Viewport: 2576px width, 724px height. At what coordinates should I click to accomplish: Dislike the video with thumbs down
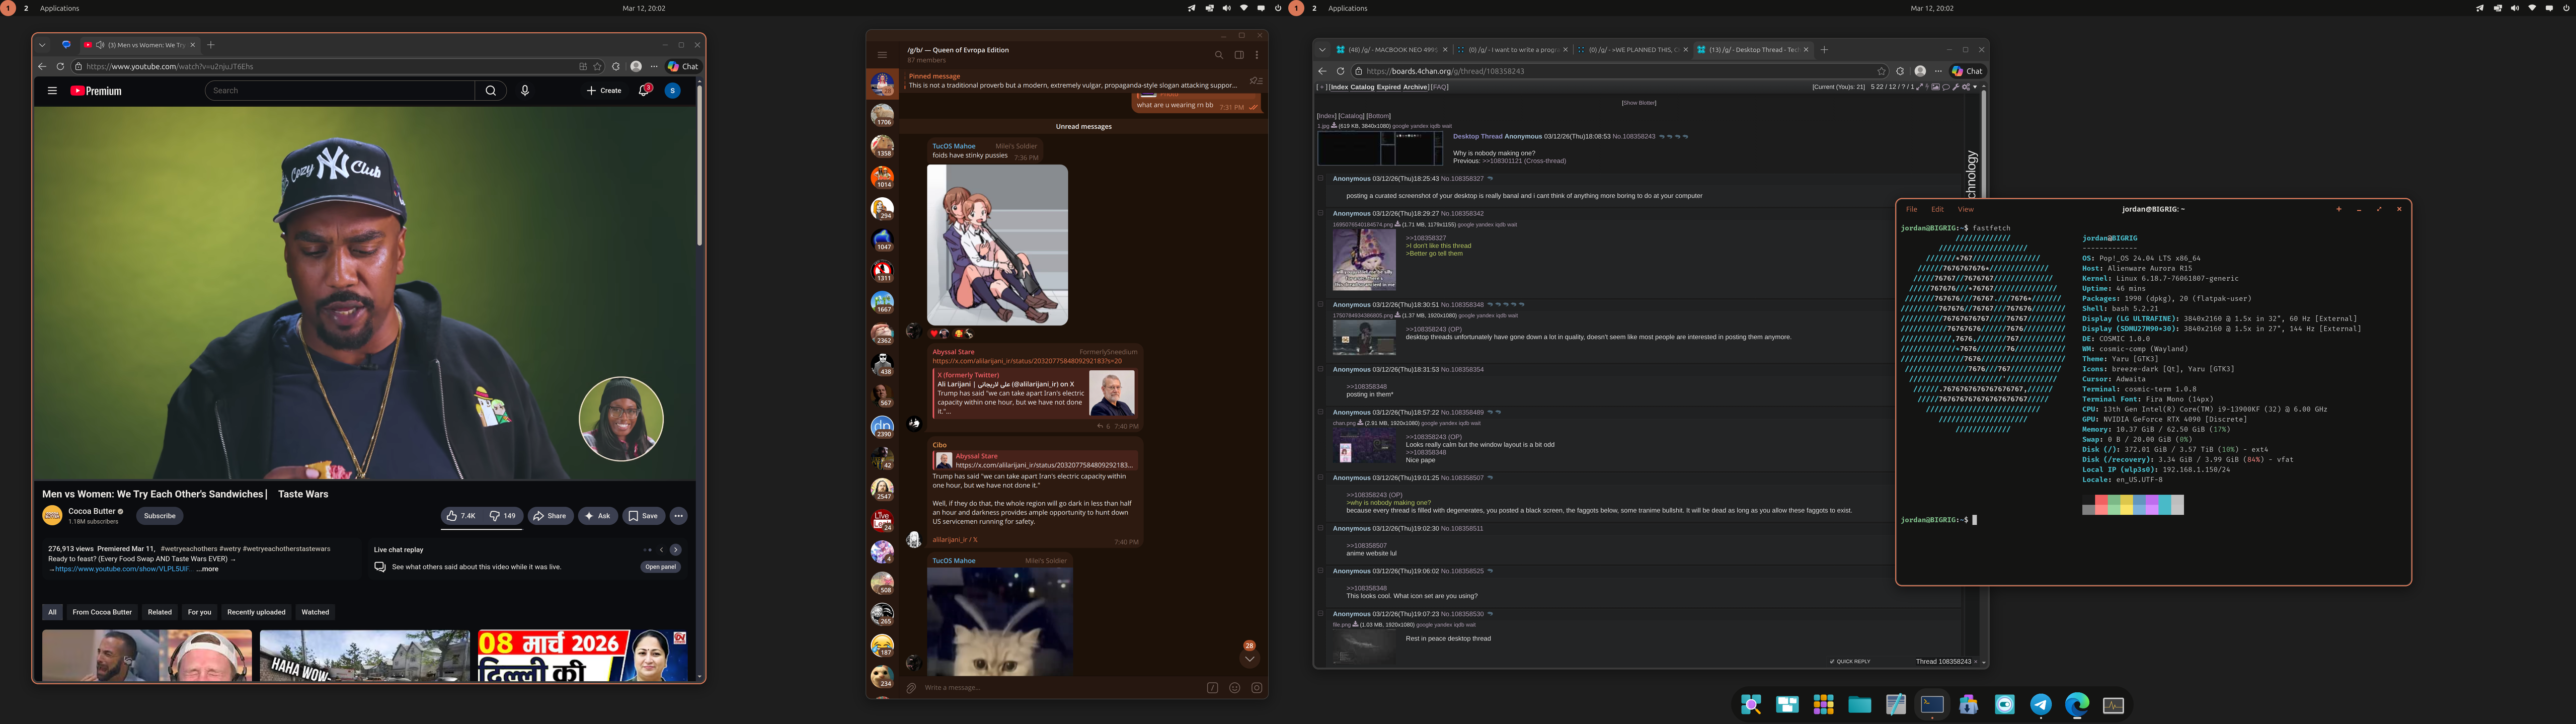pos(502,516)
